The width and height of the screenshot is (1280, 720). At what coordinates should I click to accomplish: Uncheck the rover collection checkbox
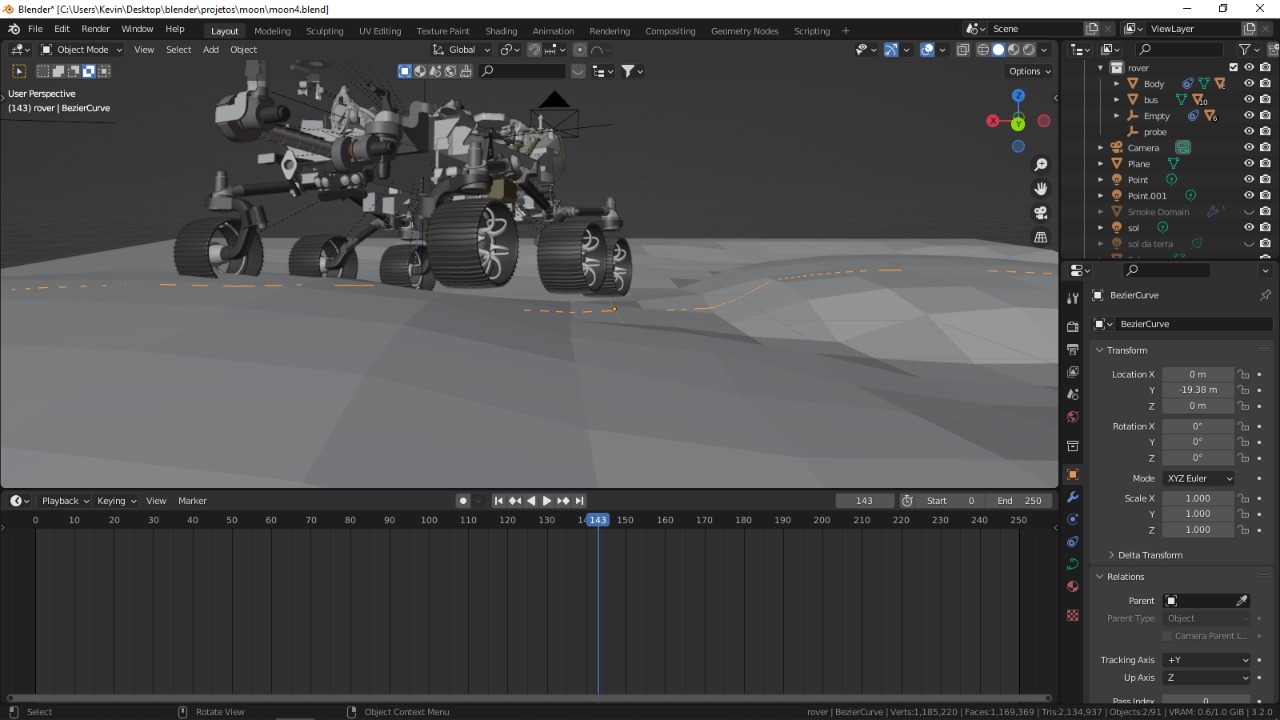click(1233, 68)
